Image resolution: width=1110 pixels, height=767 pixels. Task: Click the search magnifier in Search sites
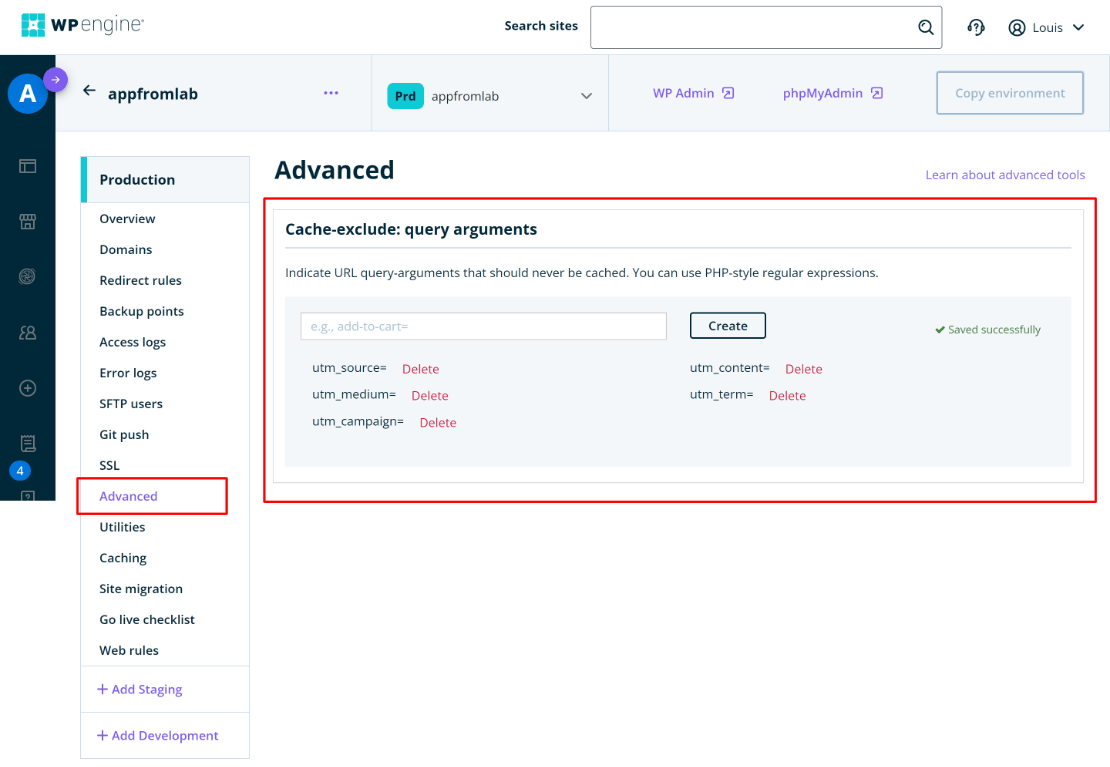(x=925, y=27)
